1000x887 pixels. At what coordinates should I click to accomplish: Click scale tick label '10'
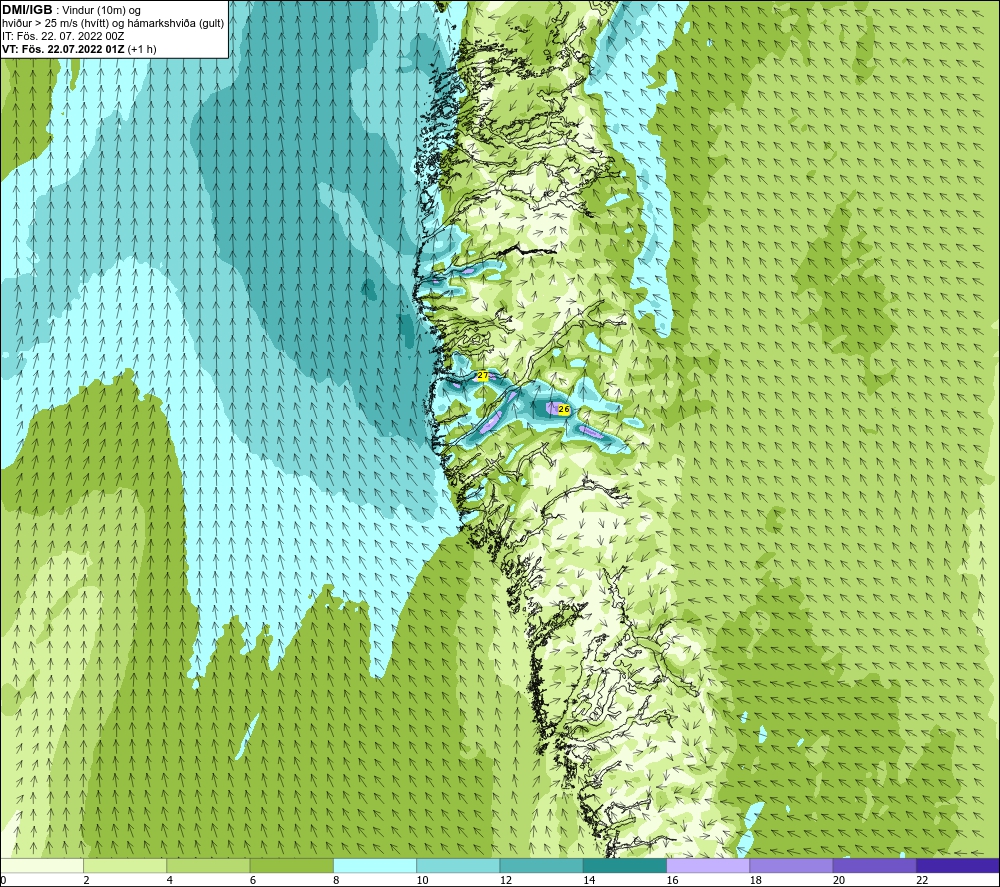tap(423, 880)
